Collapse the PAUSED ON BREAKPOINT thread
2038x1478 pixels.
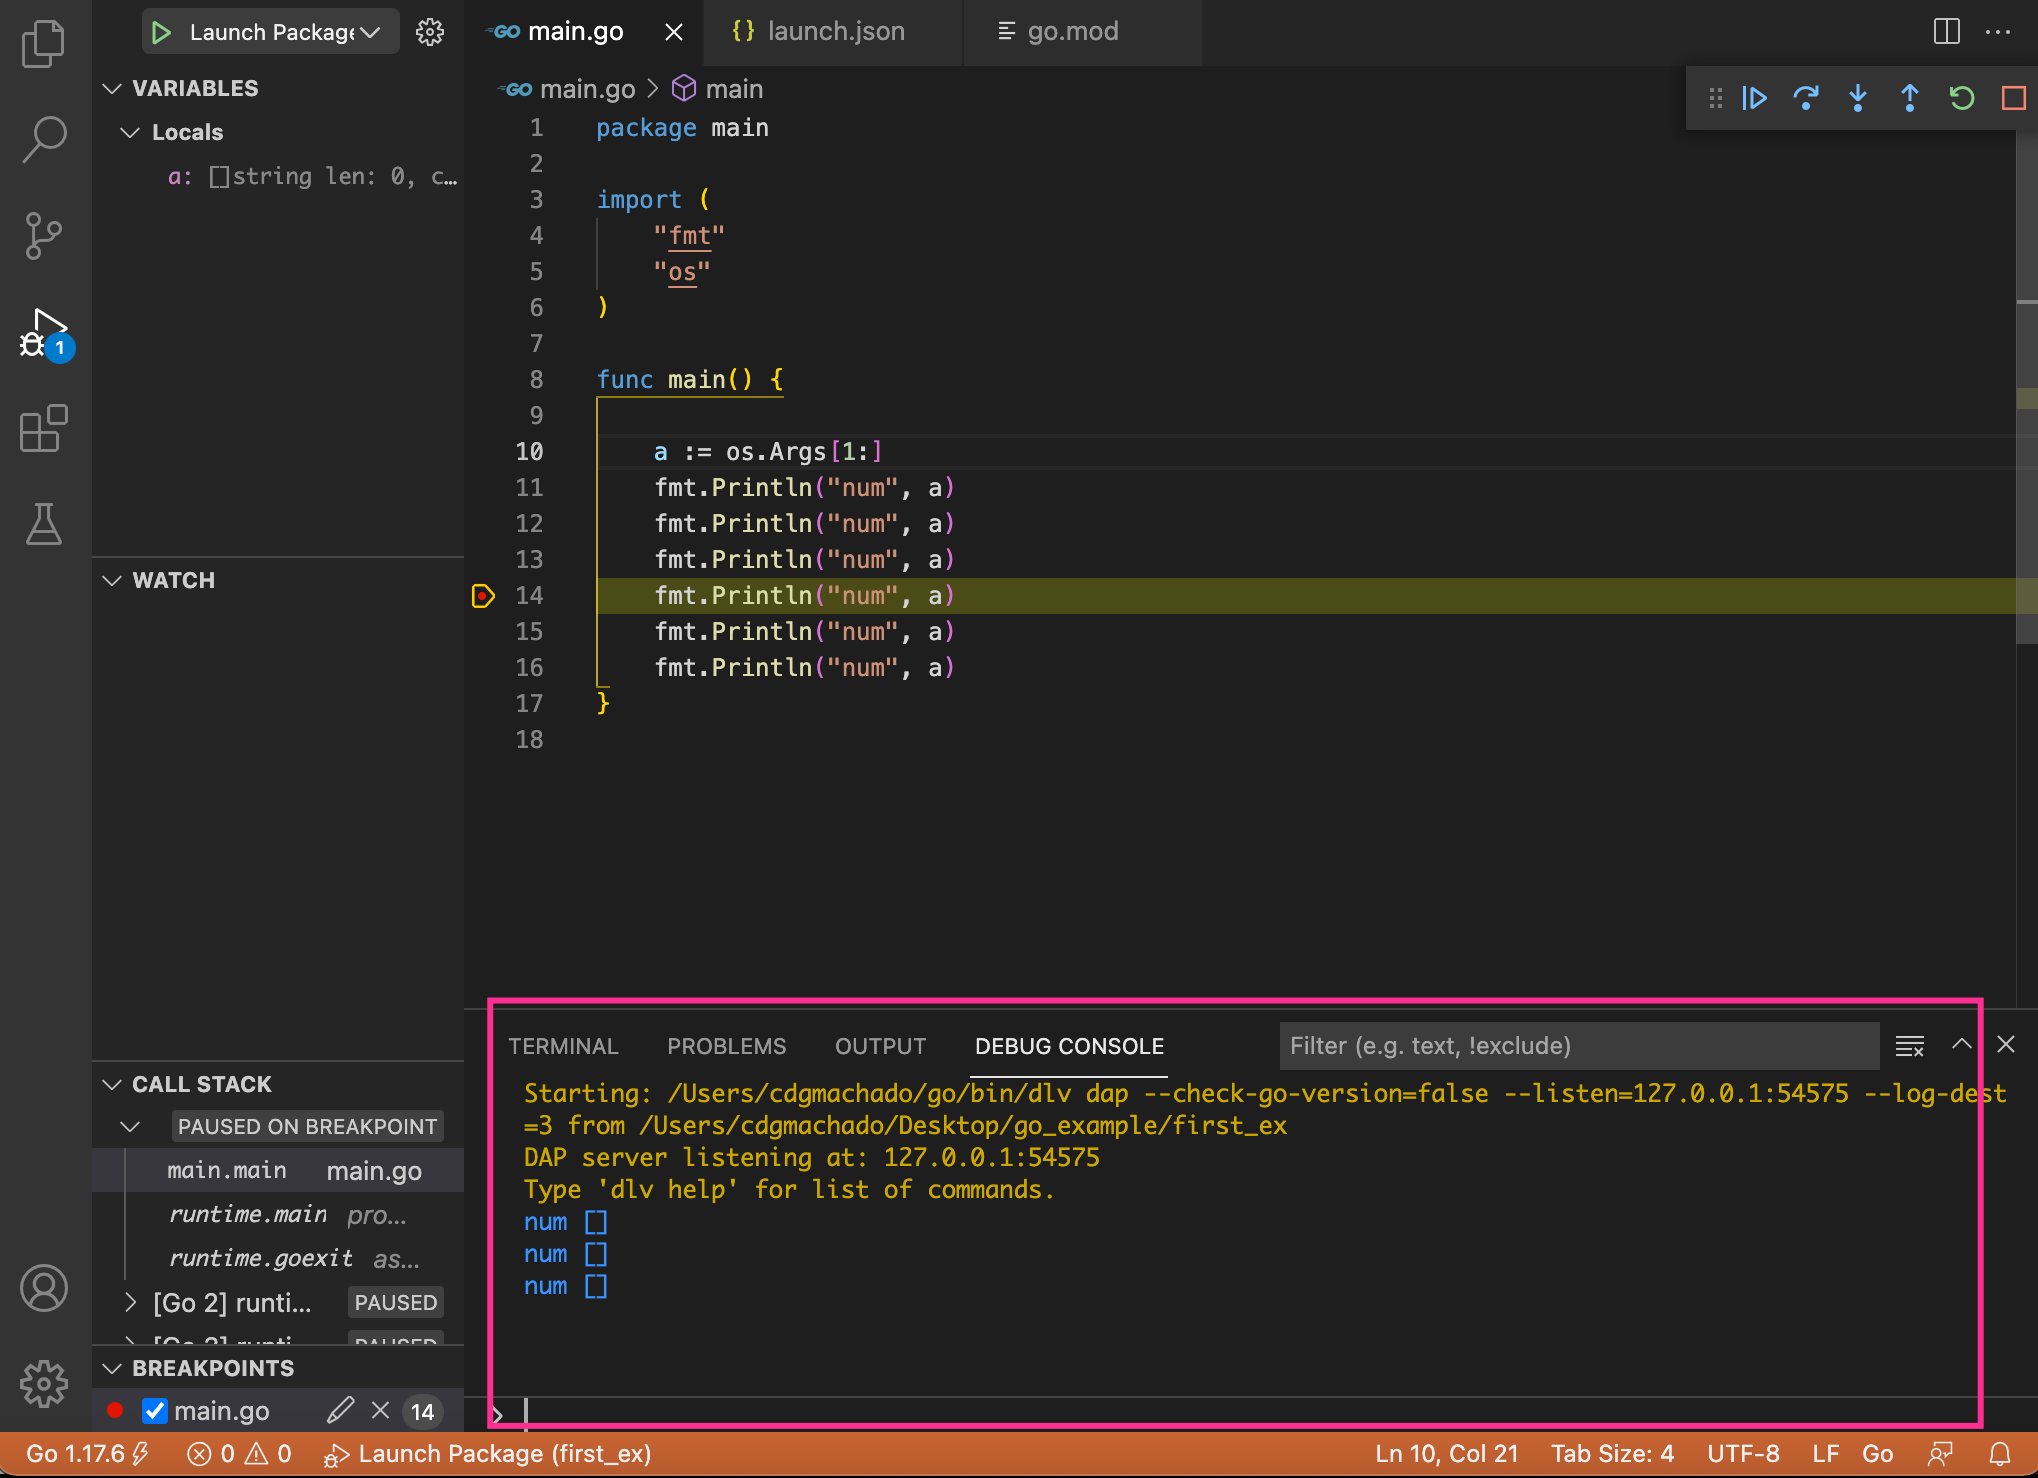tap(130, 1127)
